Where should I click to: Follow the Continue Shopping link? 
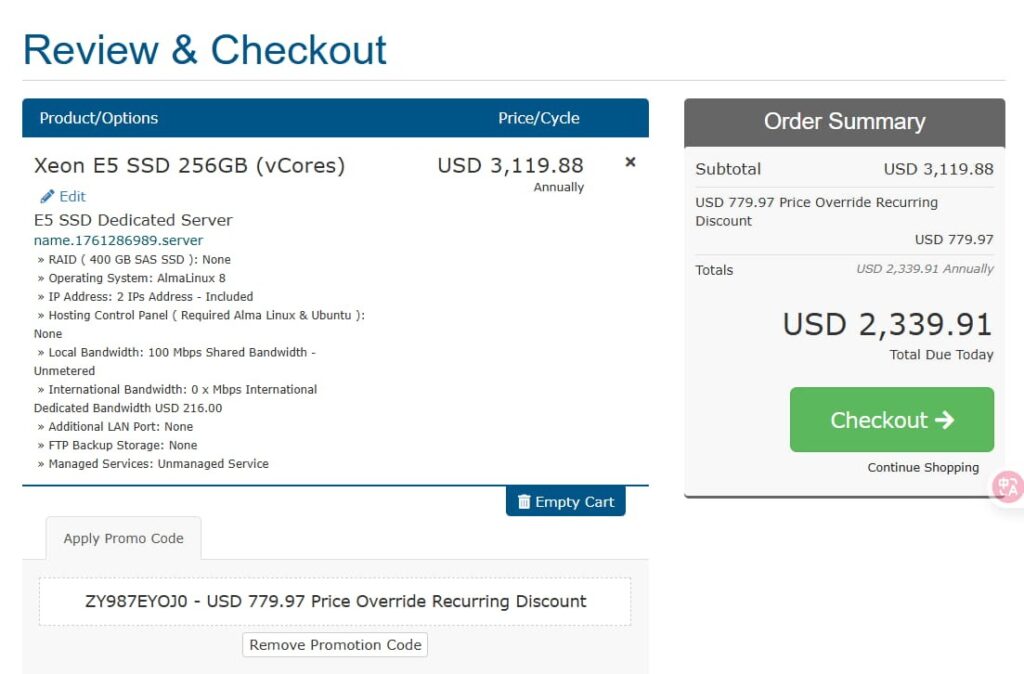(x=923, y=467)
